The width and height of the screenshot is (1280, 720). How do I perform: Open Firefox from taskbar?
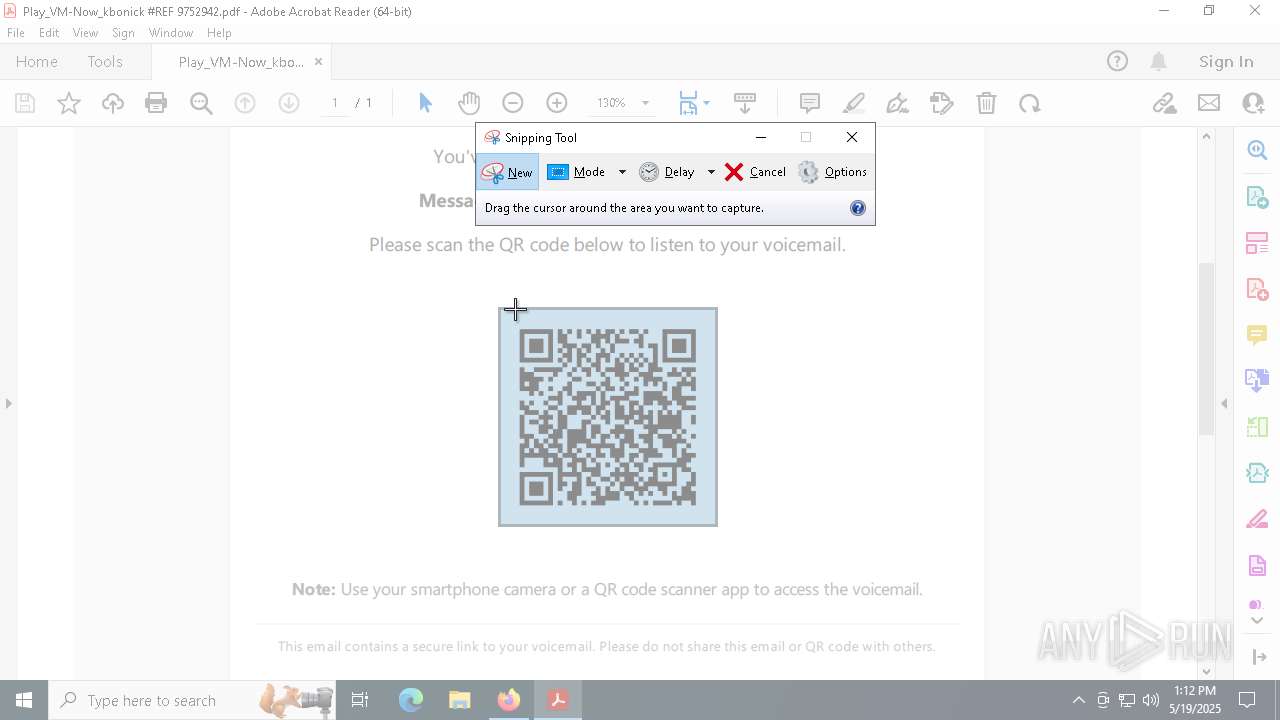click(509, 700)
